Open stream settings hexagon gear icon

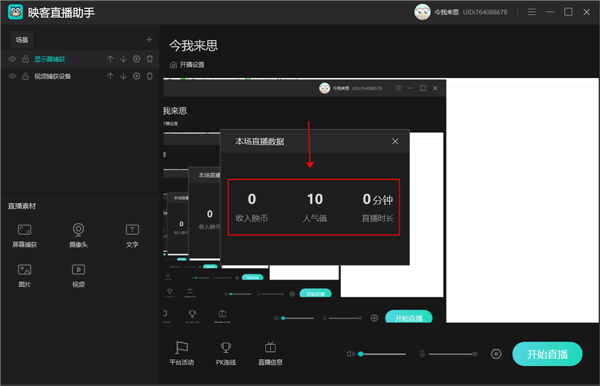[x=496, y=354]
